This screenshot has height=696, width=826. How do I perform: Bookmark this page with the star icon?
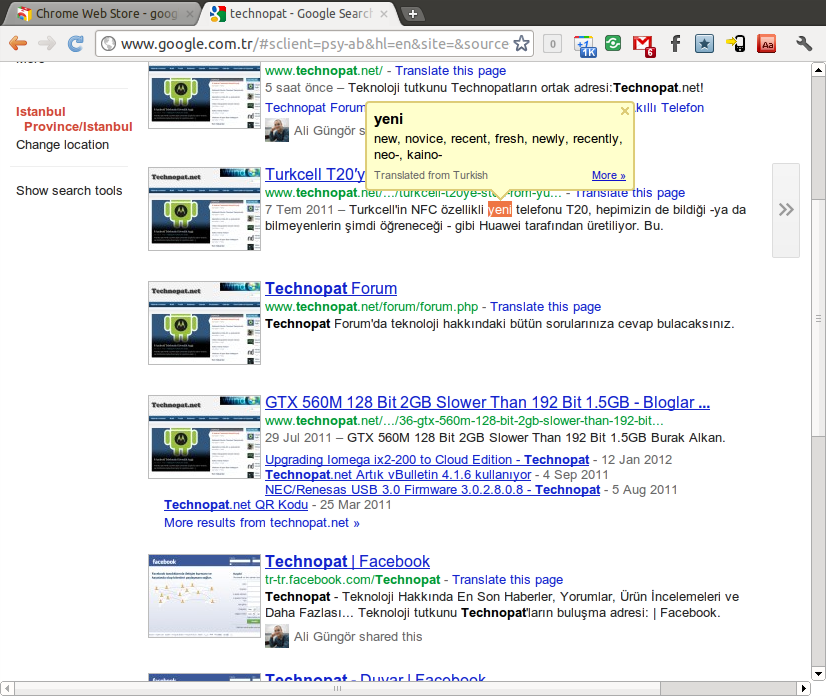pyautogui.click(x=521, y=43)
